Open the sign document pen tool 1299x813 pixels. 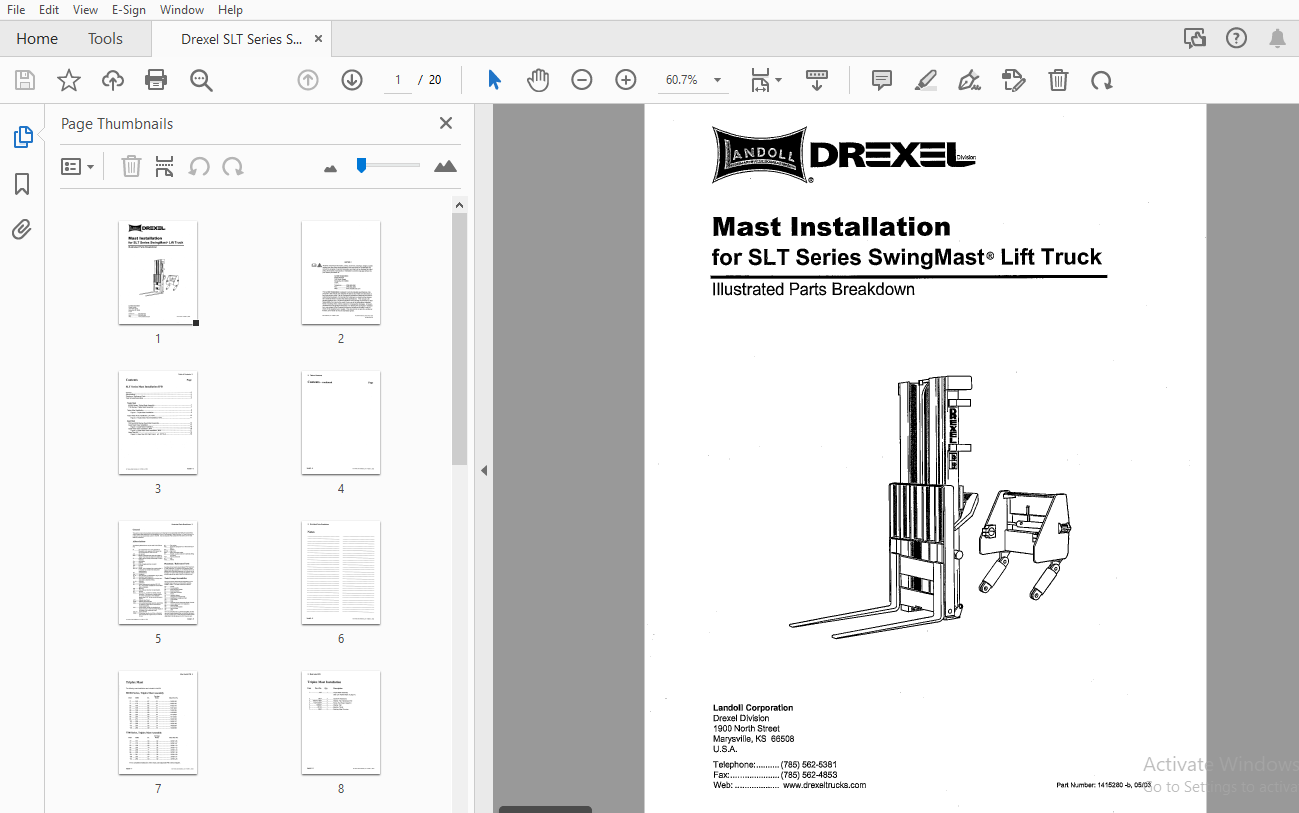(x=969, y=80)
